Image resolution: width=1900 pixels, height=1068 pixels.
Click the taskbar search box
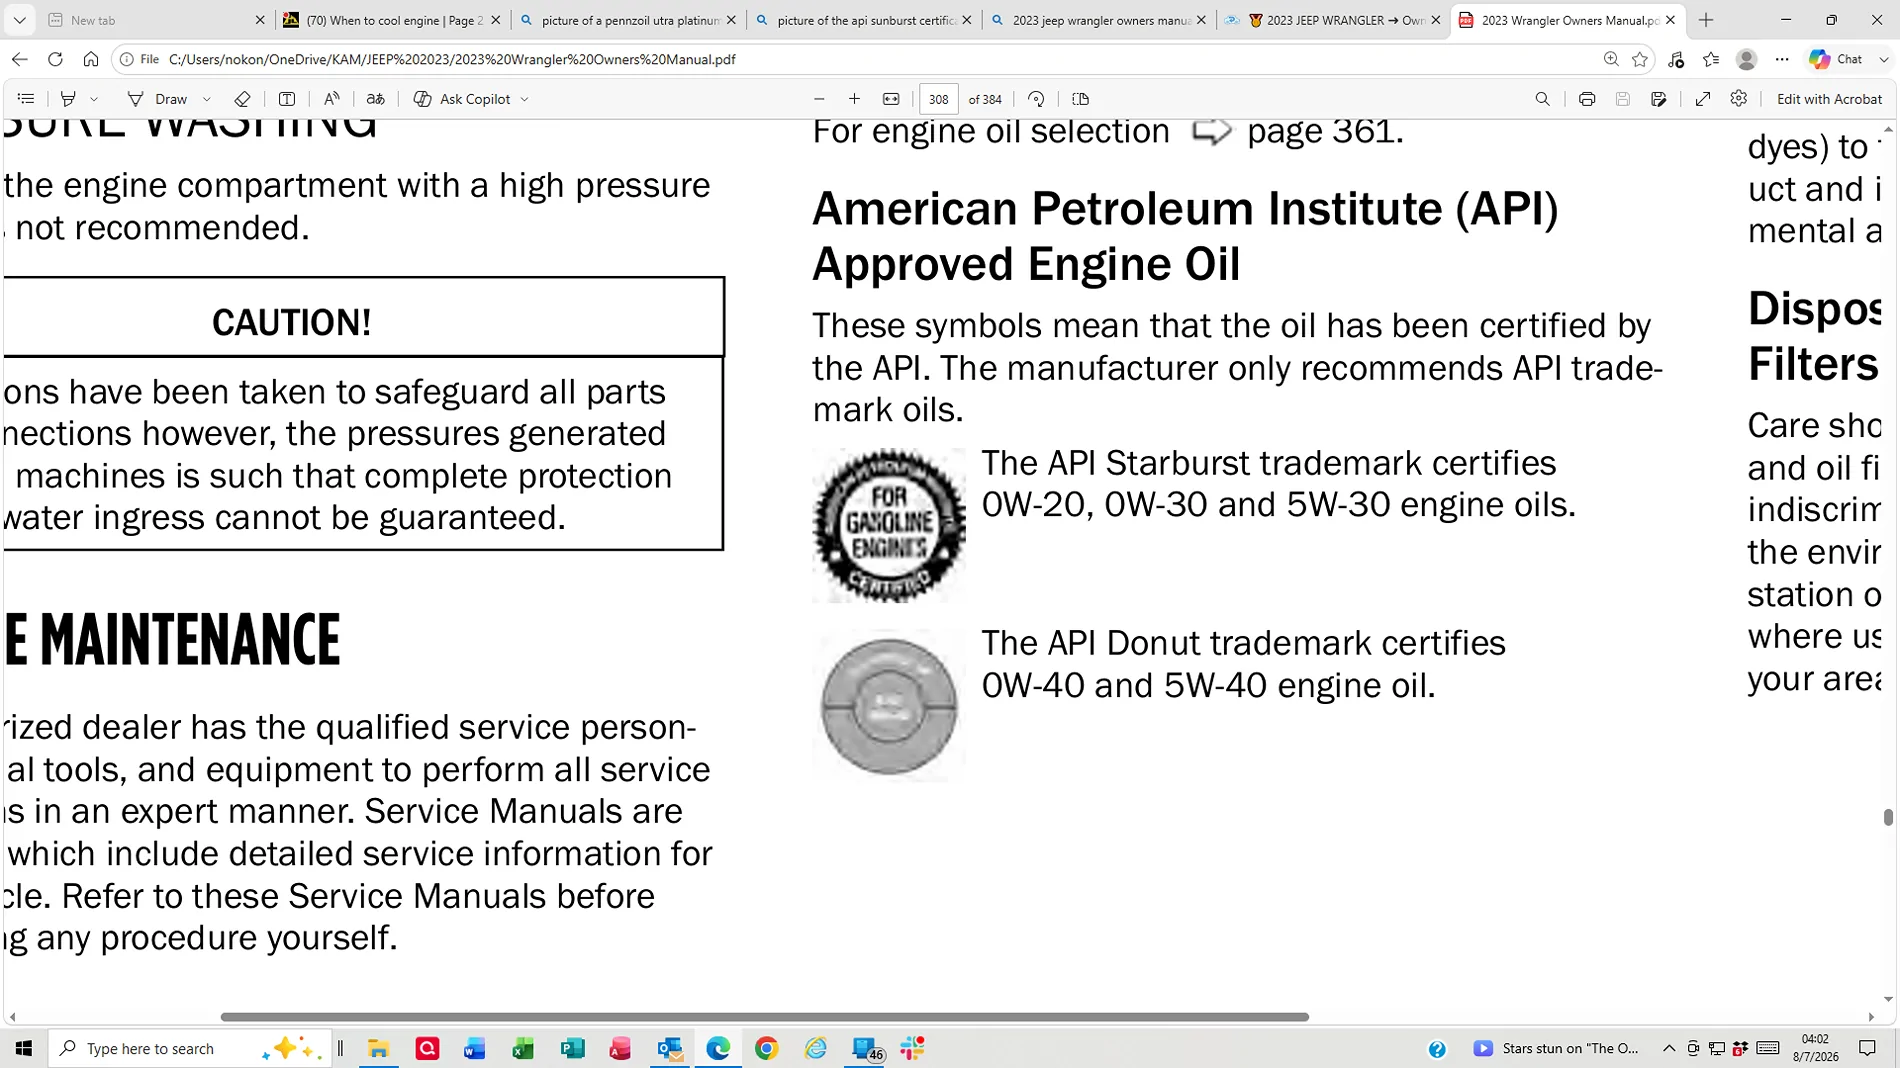pos(188,1048)
